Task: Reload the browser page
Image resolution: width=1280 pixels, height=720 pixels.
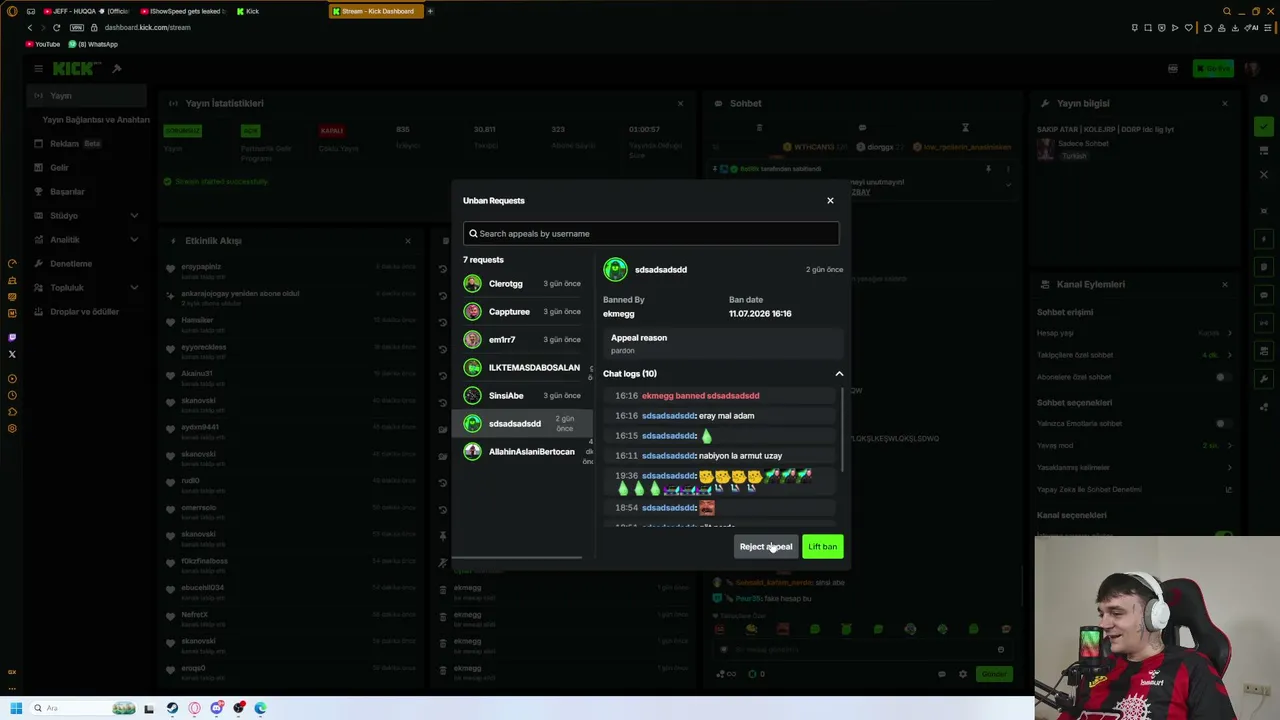Action: (57, 27)
